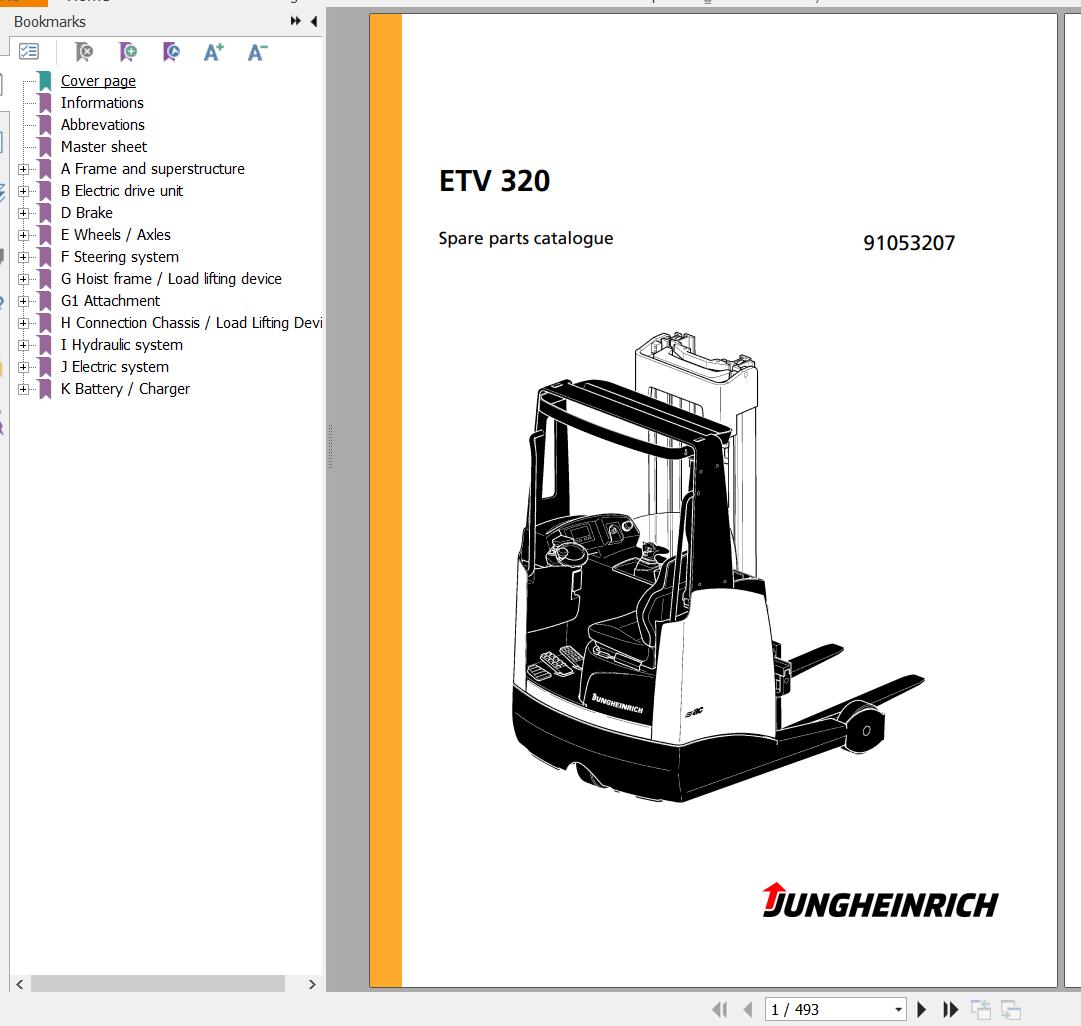Click the bookmark icon beside K Battery / Charger
Screen dimensions: 1081x1026
(x=46, y=389)
